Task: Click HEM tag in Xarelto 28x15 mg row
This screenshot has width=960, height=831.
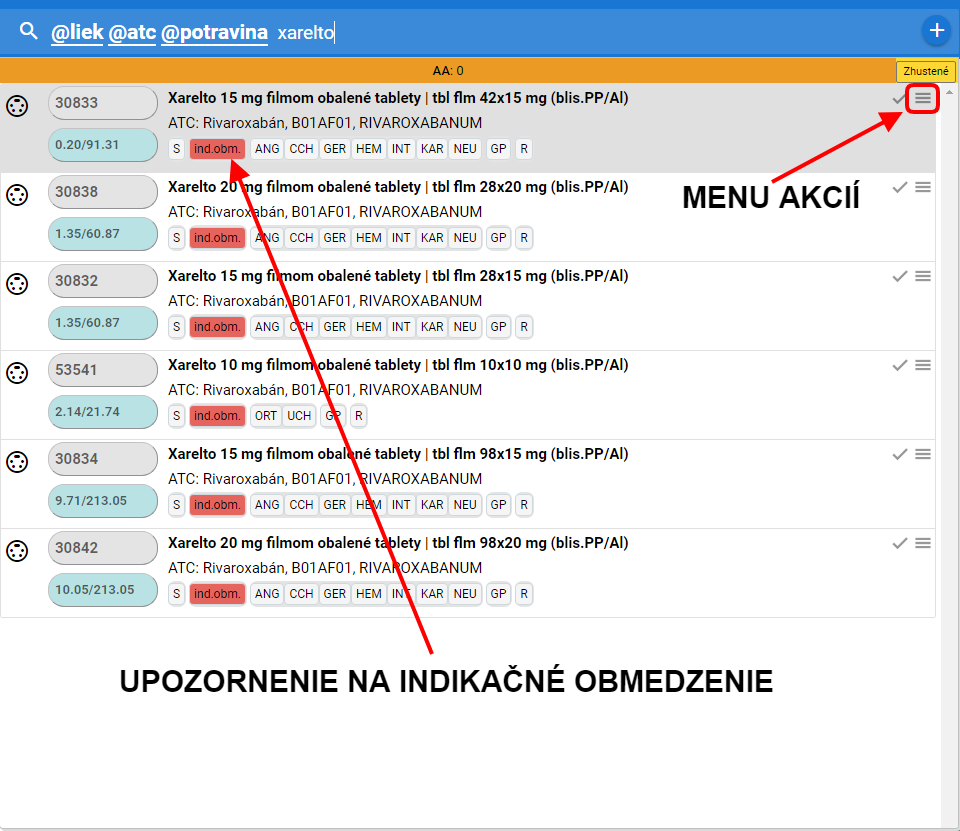Action: (369, 327)
